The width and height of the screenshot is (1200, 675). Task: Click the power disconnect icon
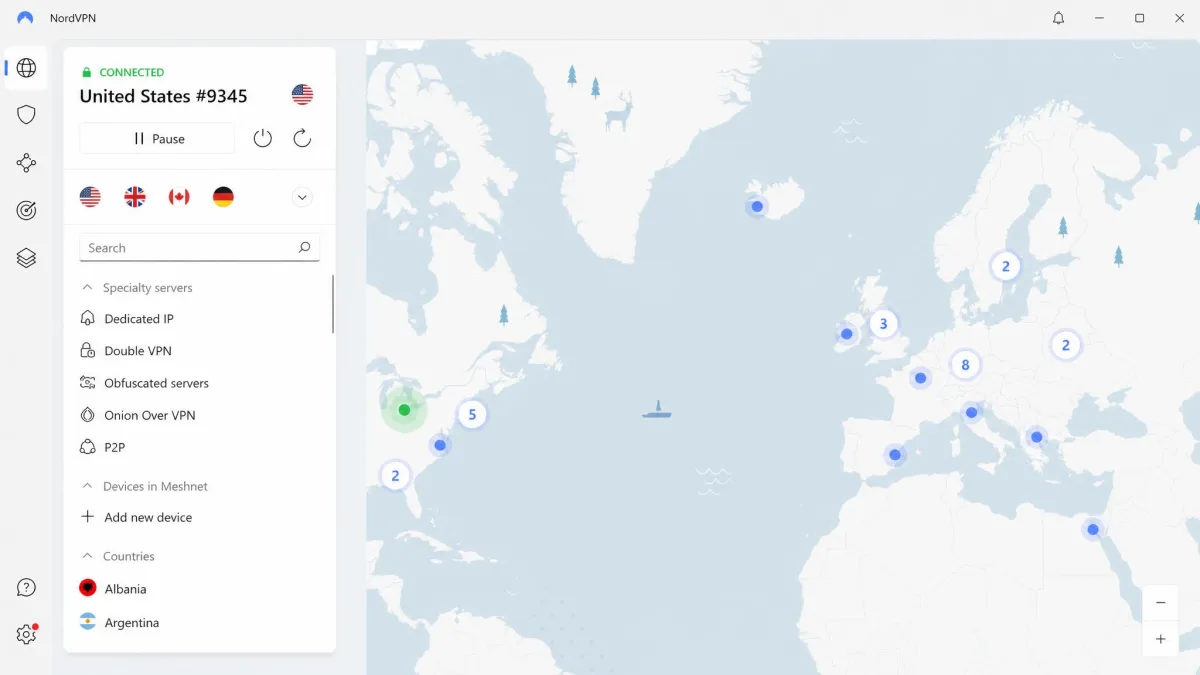(262, 139)
